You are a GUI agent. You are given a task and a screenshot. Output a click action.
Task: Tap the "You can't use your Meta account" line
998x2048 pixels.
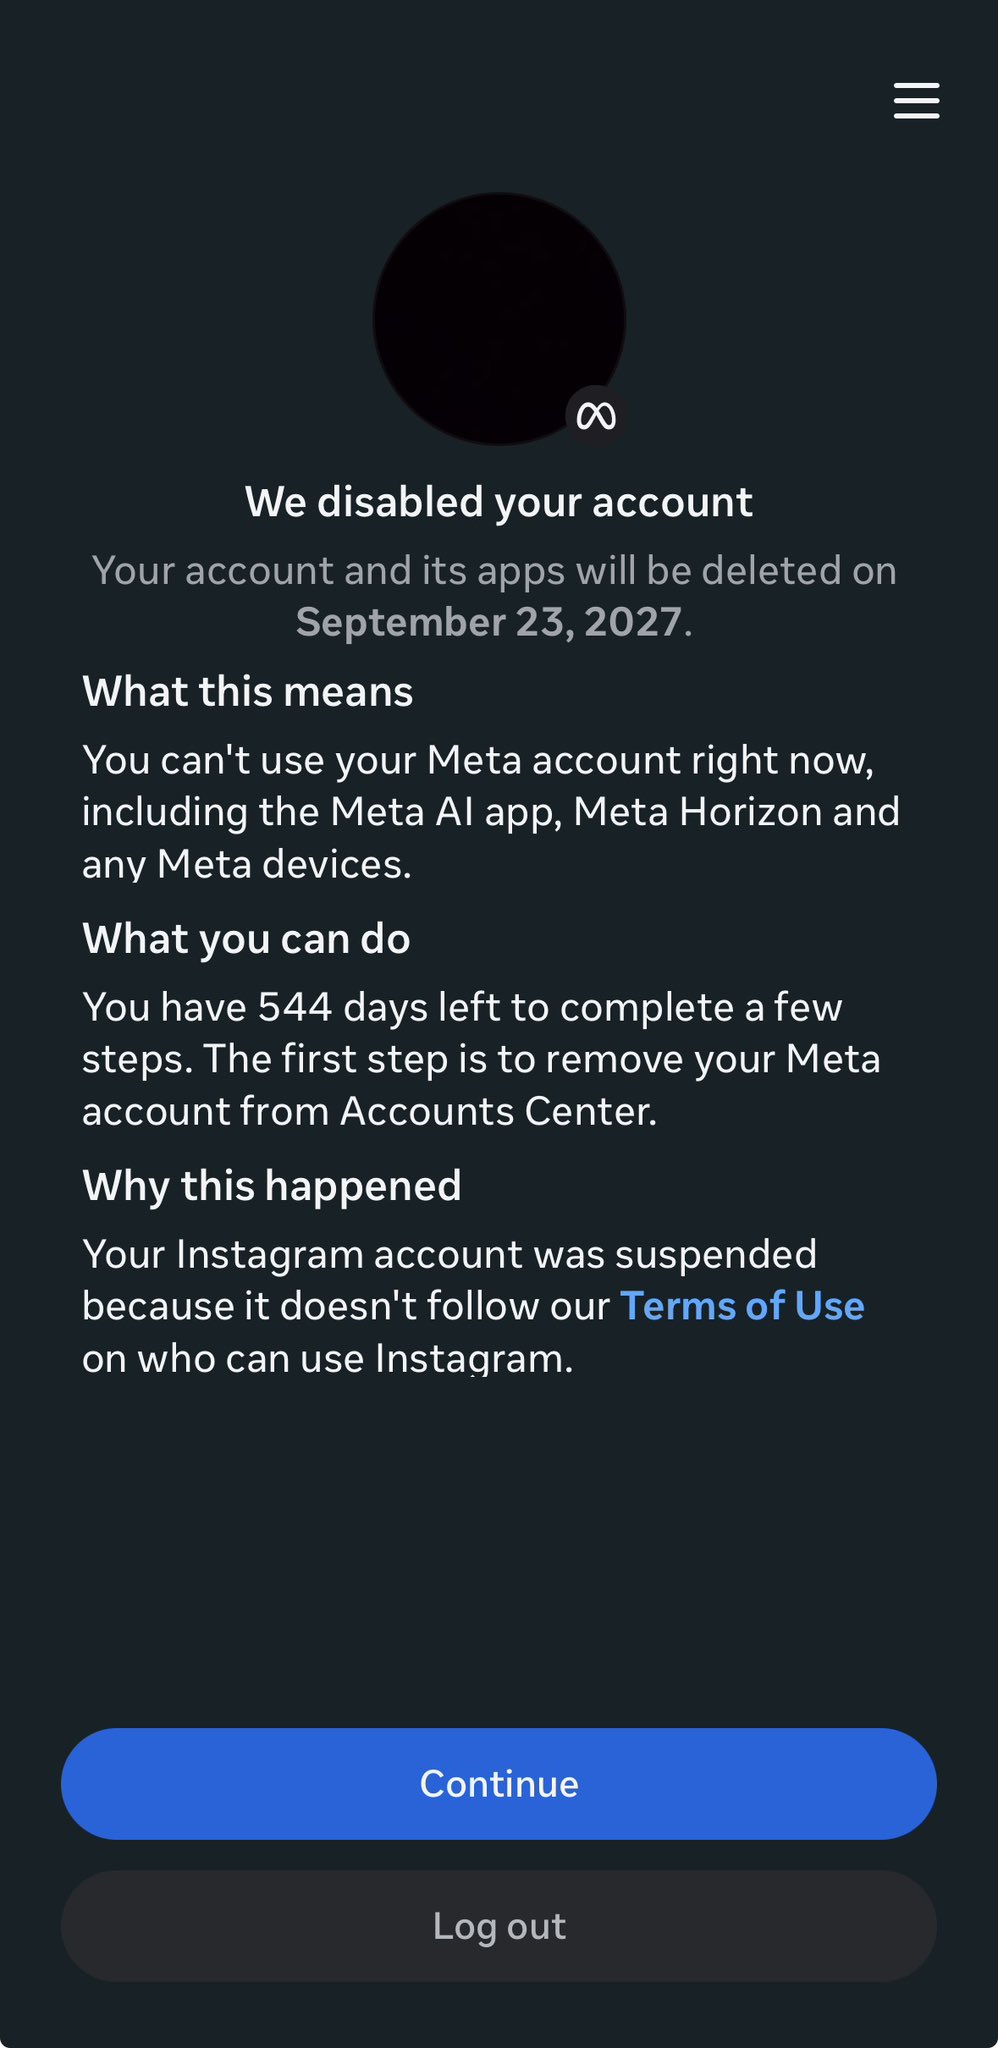pos(478,760)
